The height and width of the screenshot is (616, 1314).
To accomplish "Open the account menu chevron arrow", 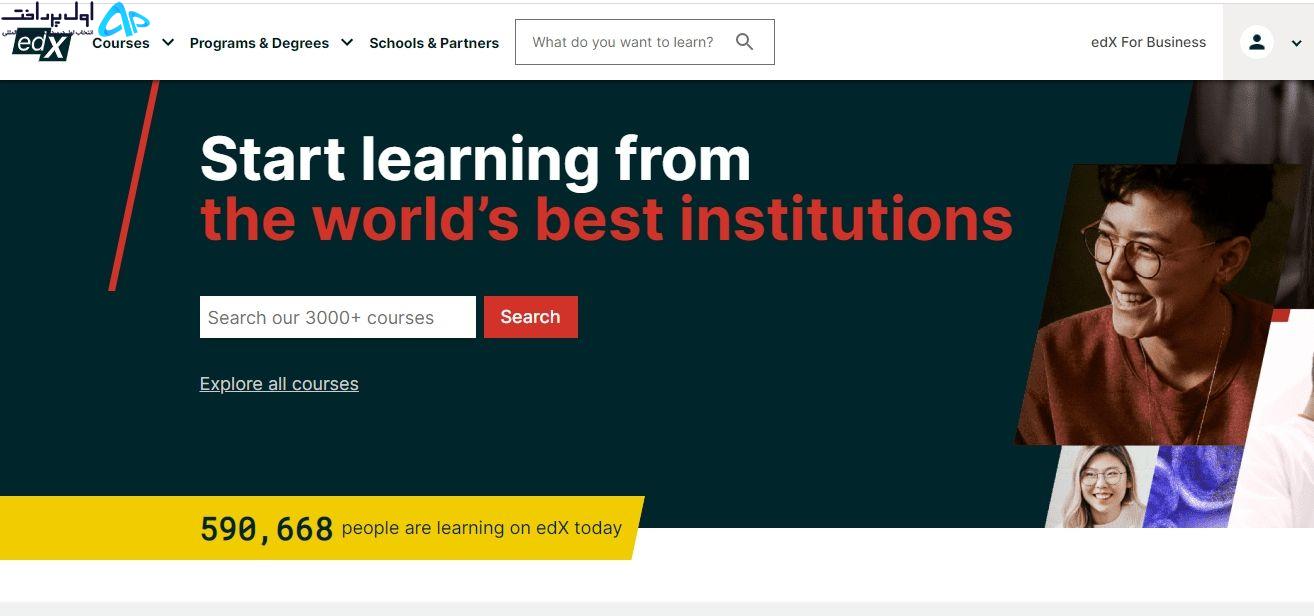I will (x=1296, y=43).
